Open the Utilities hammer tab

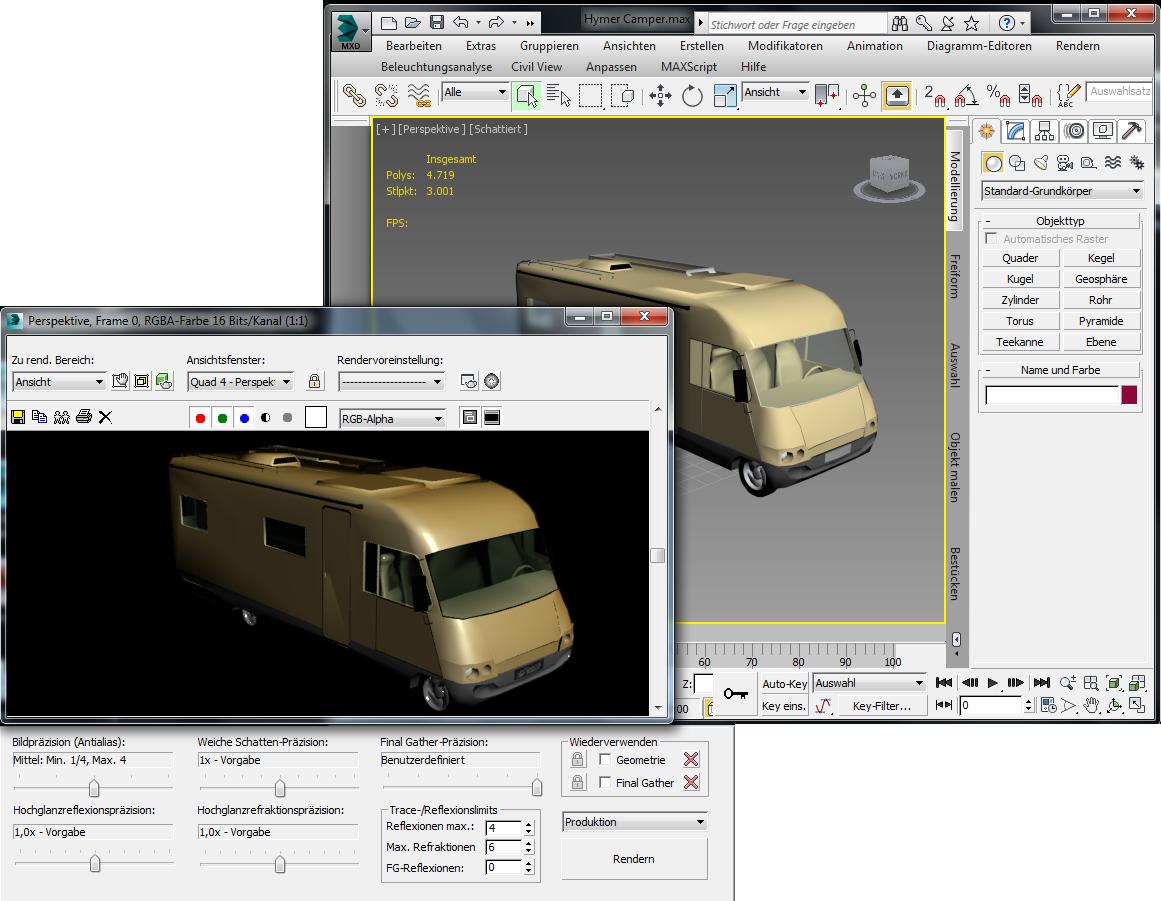(1131, 131)
